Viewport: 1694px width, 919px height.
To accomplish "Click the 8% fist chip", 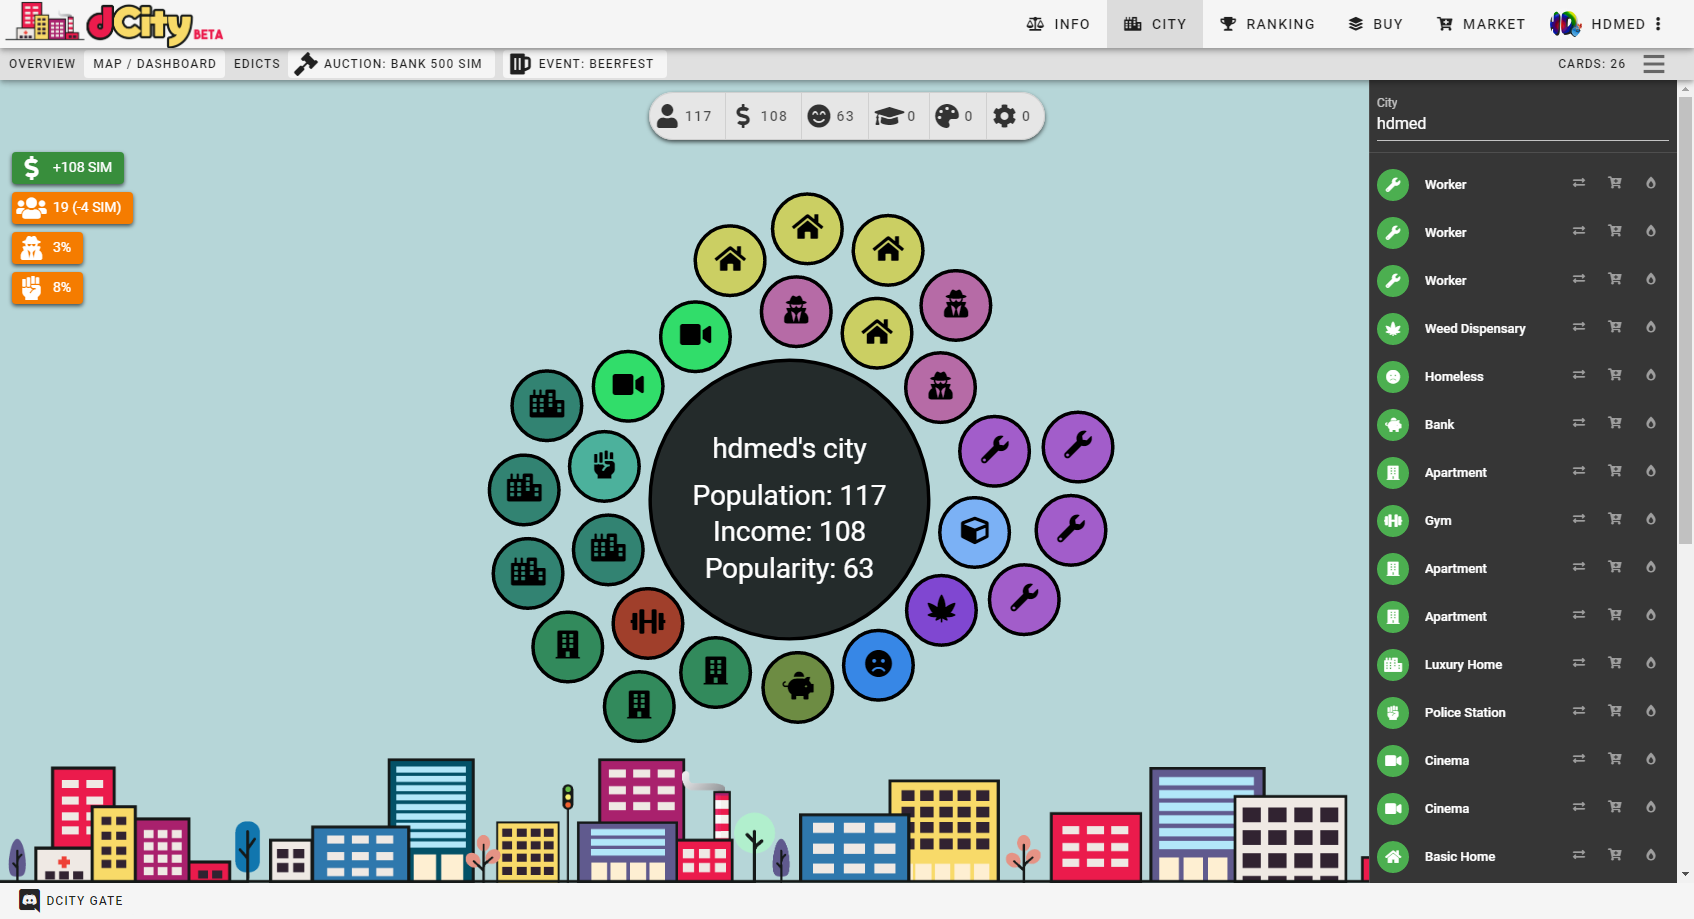I will pos(47,288).
